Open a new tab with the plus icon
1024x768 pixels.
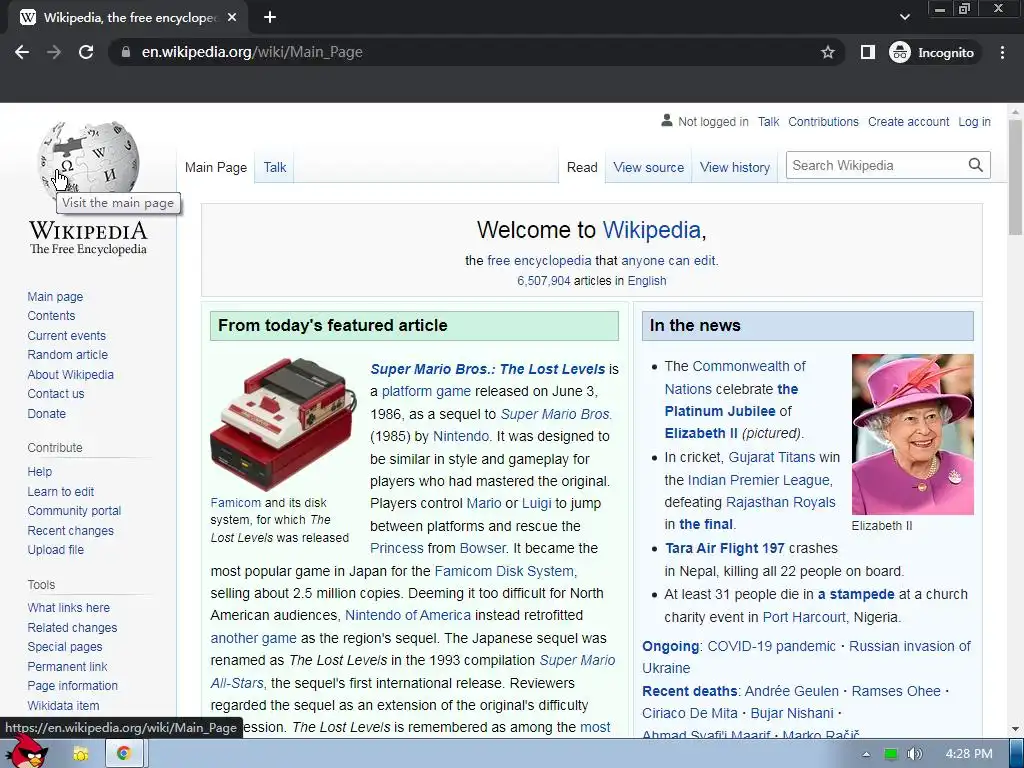click(x=270, y=18)
